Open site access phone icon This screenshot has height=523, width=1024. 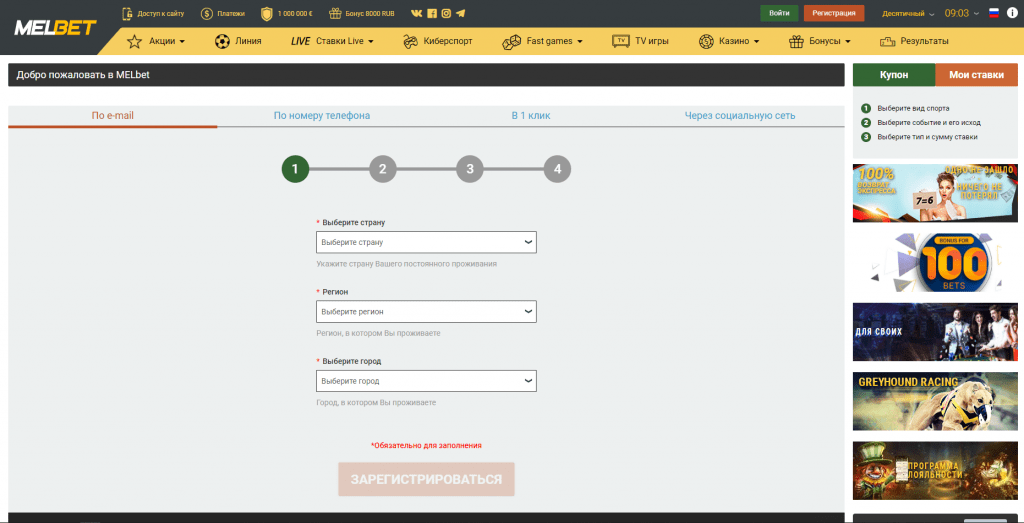tap(127, 13)
